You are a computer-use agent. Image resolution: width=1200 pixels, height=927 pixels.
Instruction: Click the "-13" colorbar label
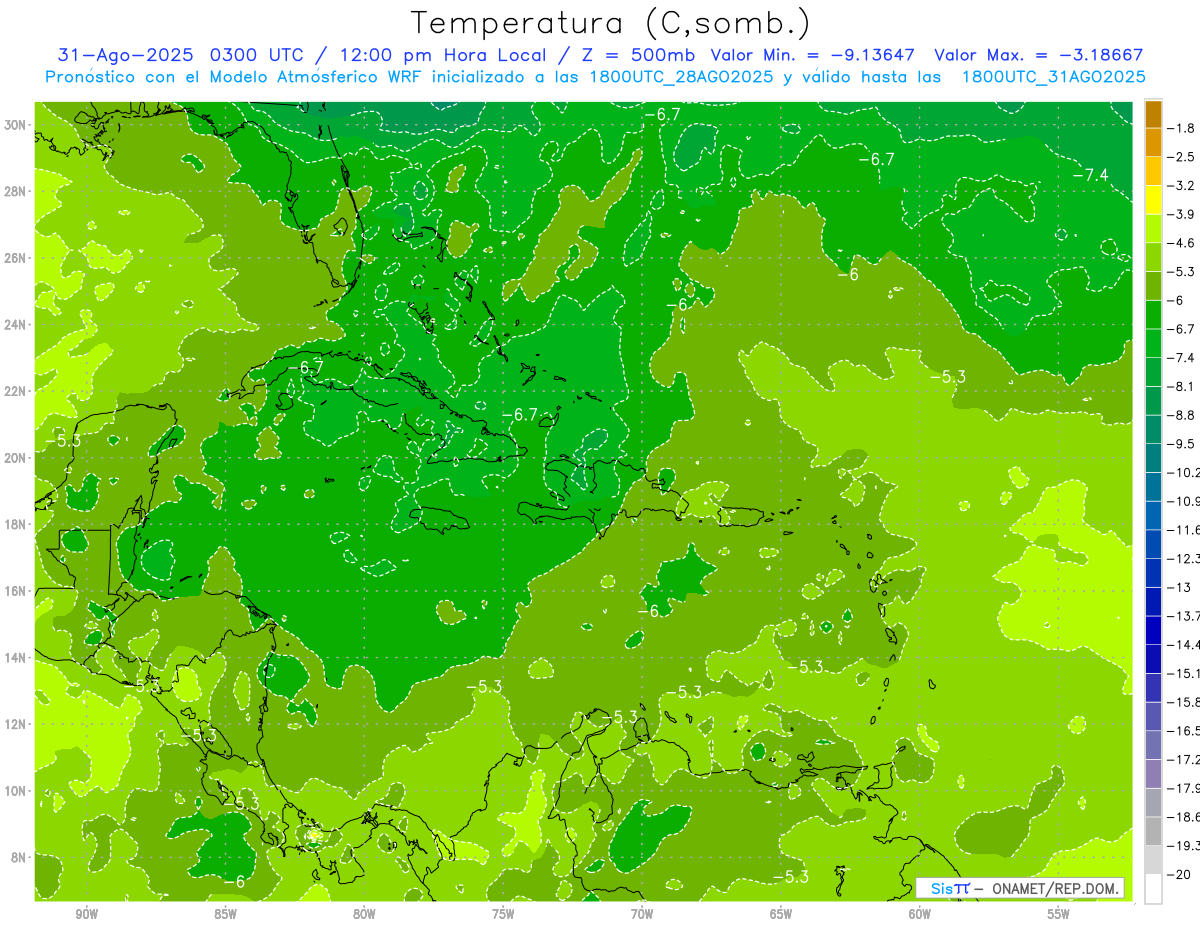click(1181, 588)
